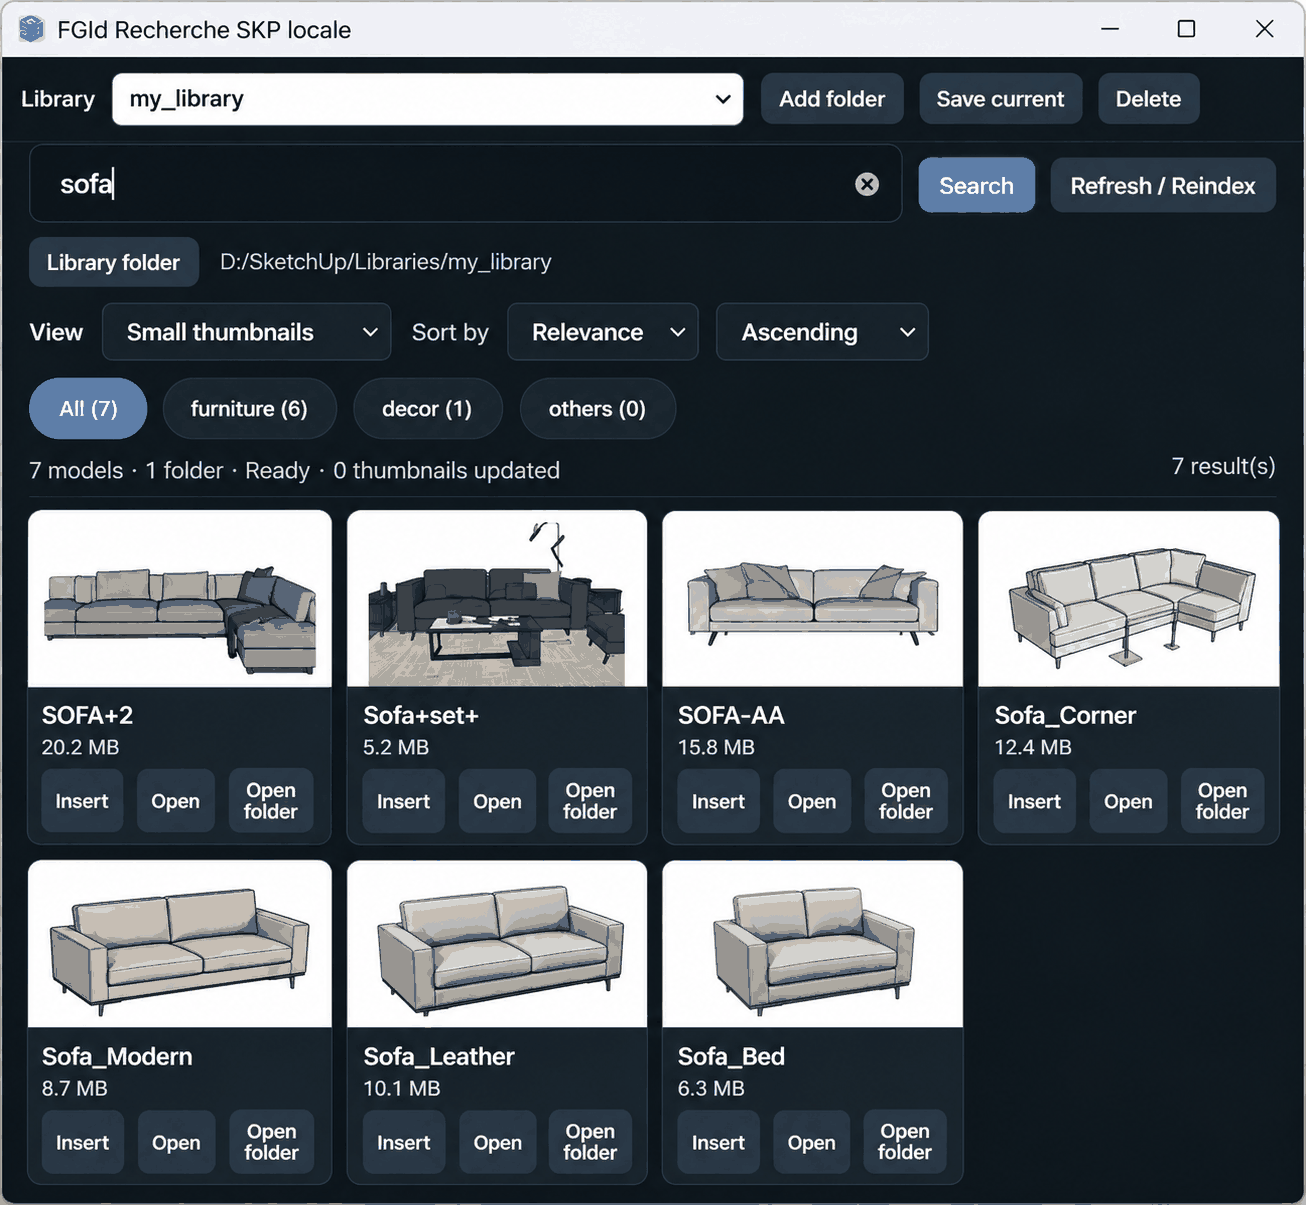This screenshot has height=1205, width=1306.
Task: Click the D:/SketchUp/Libraries/my_library path text
Action: (x=386, y=262)
